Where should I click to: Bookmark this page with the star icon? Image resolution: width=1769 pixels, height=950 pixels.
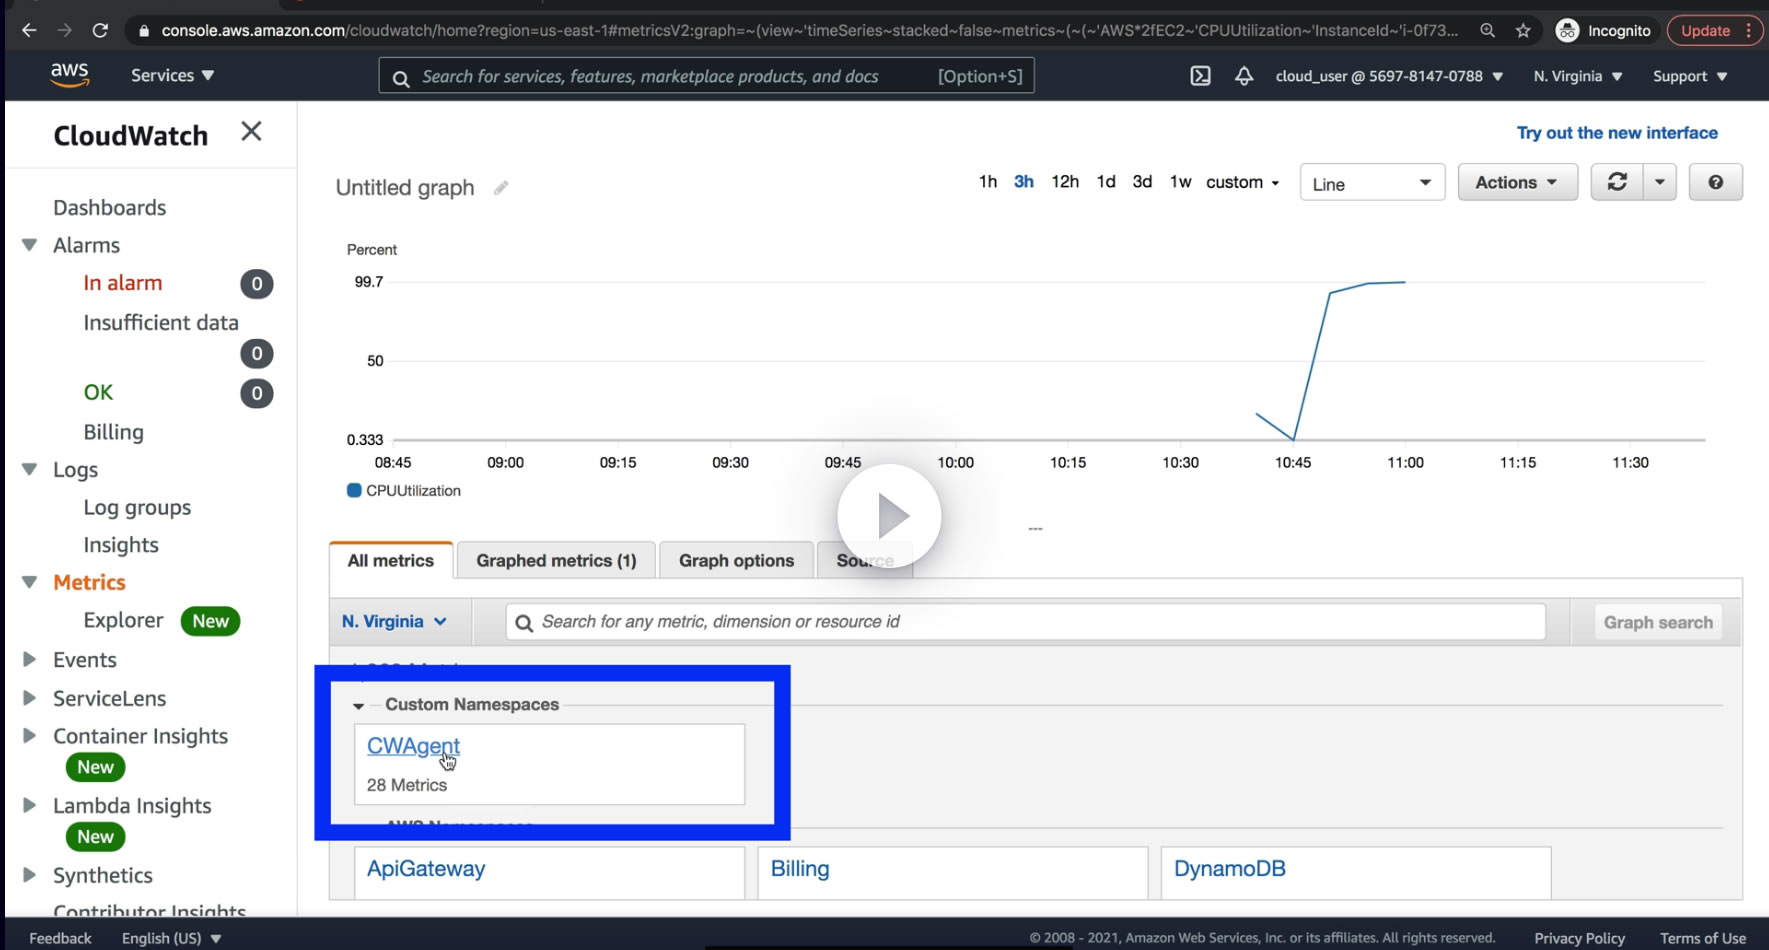click(x=1523, y=30)
